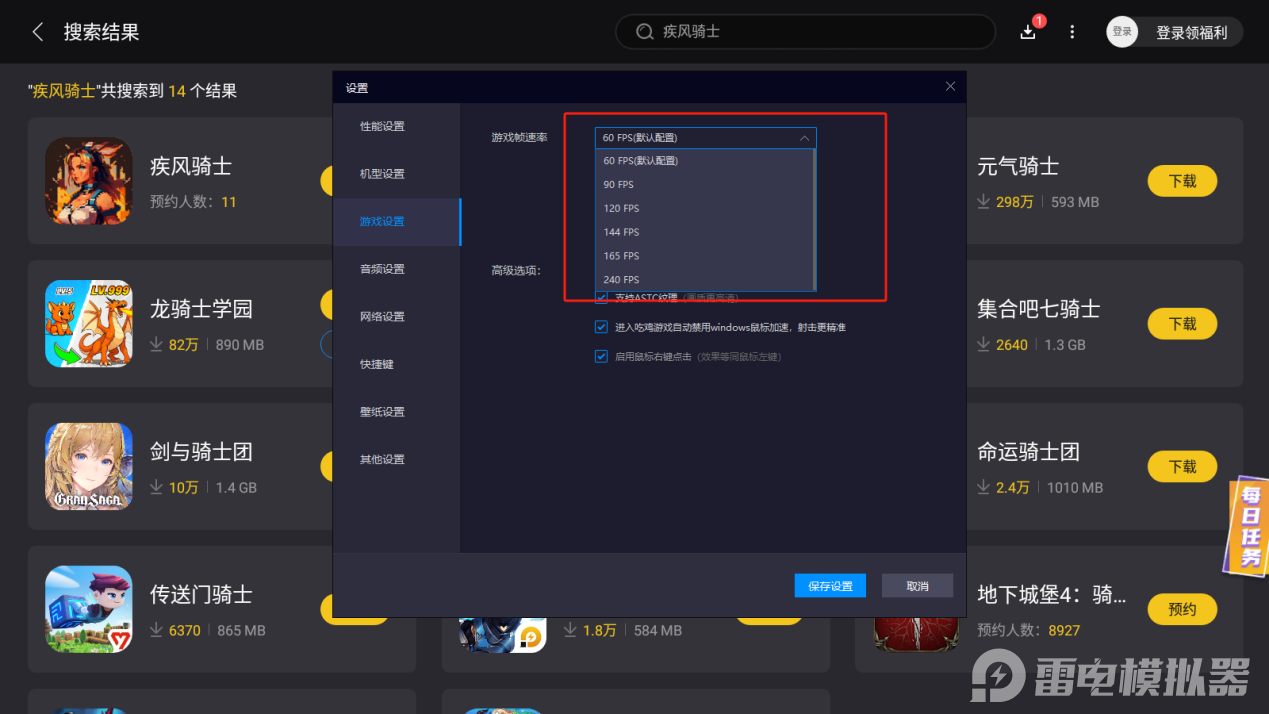Disable the windows鼠标加速 checkbox
This screenshot has width=1269, height=714.
[602, 326]
